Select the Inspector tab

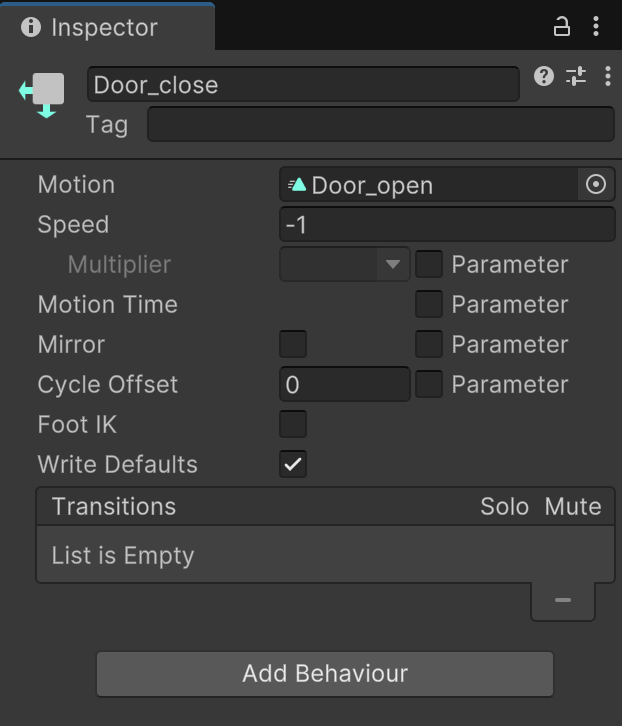106,27
